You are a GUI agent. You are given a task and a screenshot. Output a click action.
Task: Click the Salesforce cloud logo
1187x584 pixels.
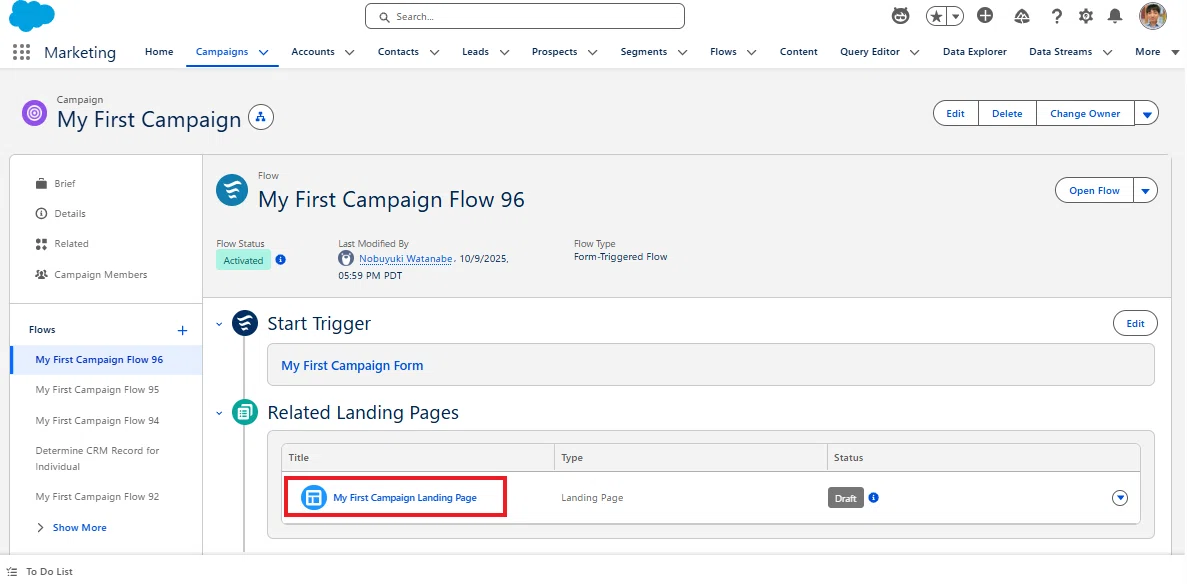click(x=32, y=17)
